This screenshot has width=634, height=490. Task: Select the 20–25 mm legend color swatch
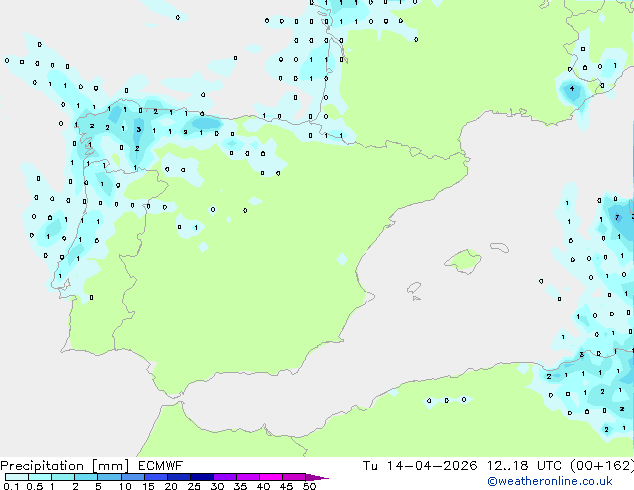(x=178, y=477)
